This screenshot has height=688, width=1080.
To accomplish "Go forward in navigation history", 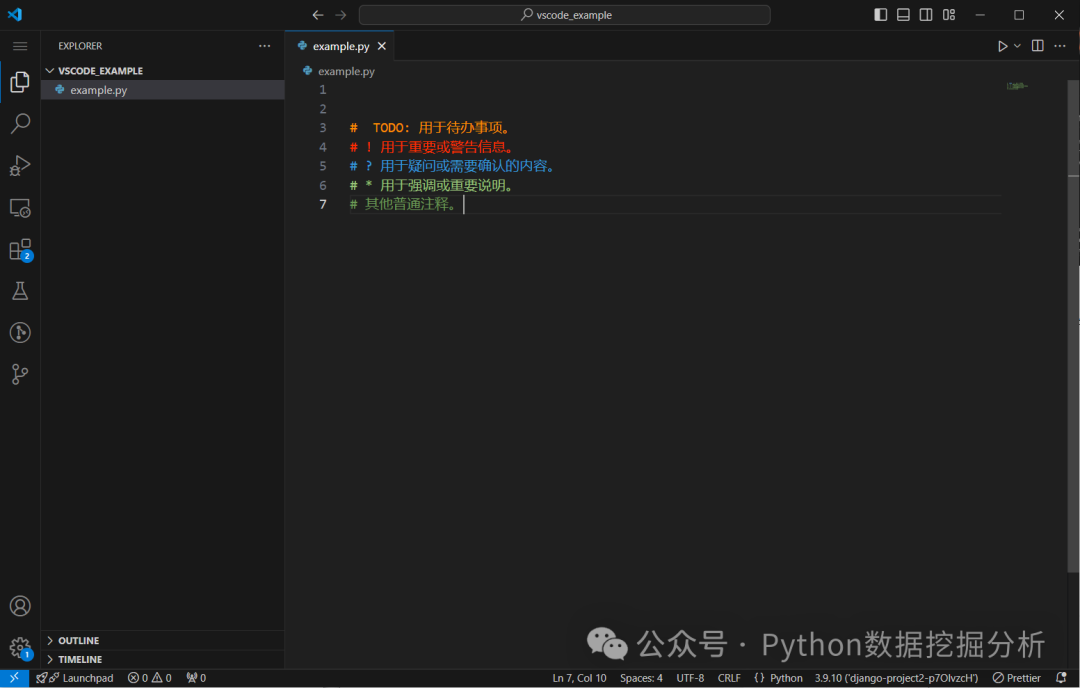I will (340, 15).
